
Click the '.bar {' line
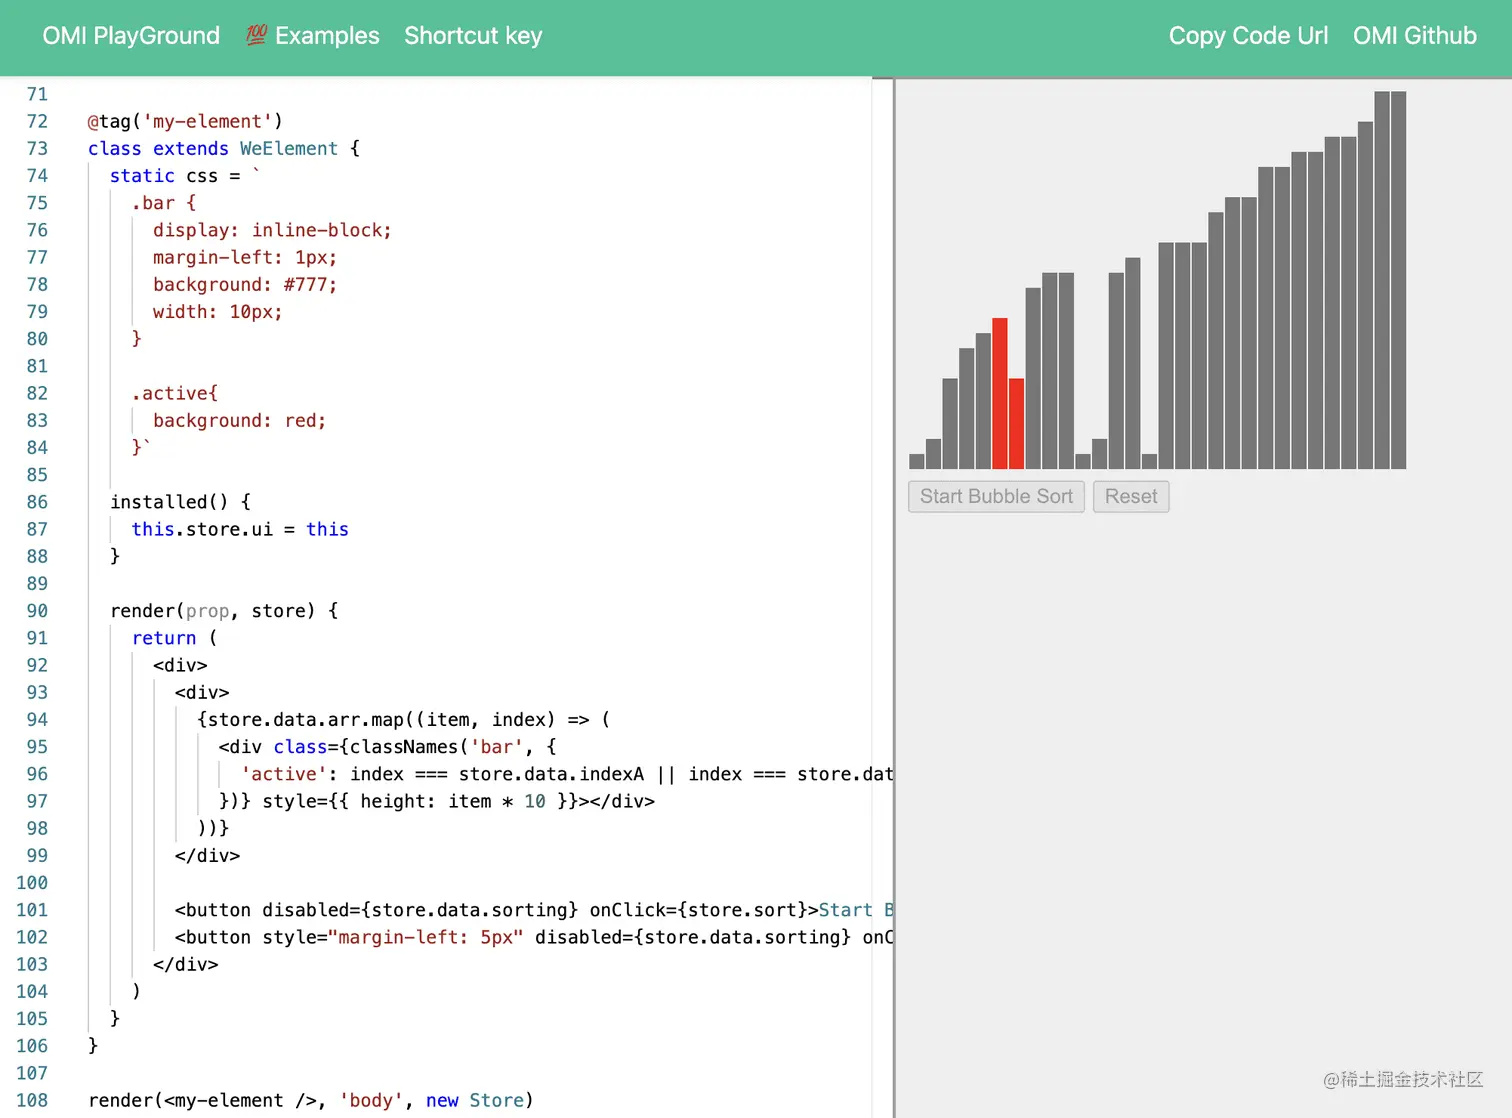164,203
